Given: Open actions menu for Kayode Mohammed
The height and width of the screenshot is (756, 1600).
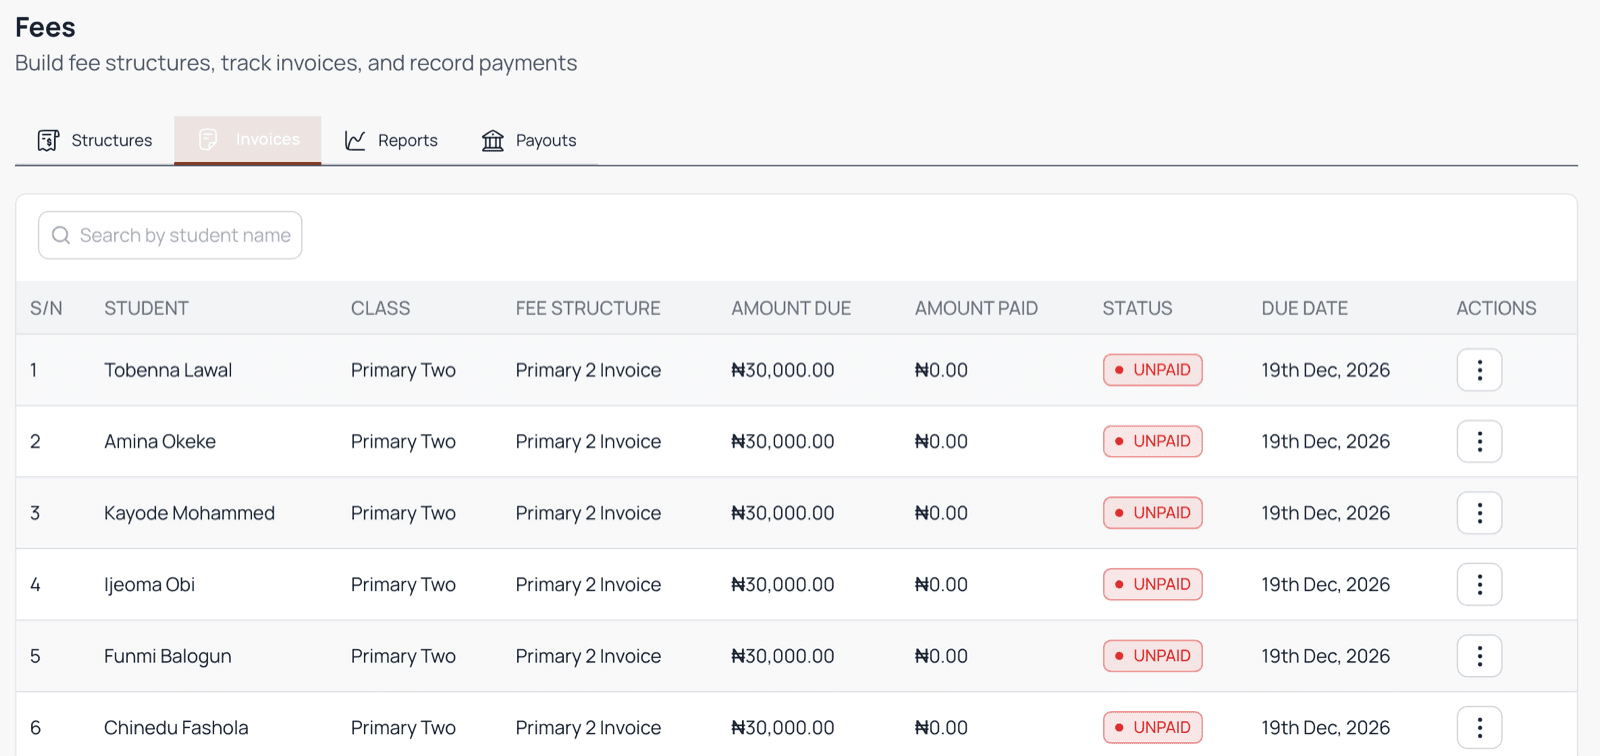Looking at the screenshot, I should point(1479,513).
